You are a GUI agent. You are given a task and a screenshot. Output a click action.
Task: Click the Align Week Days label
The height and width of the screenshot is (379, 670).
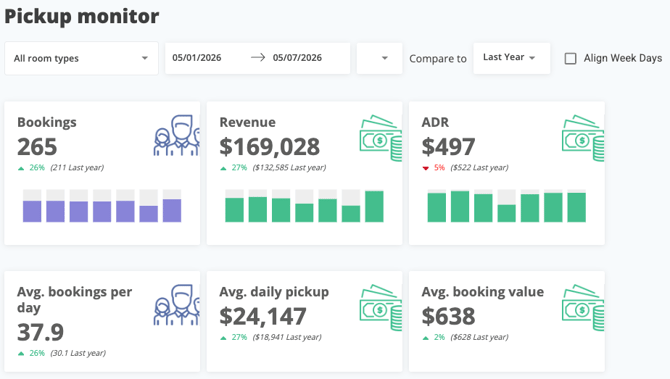click(x=623, y=58)
